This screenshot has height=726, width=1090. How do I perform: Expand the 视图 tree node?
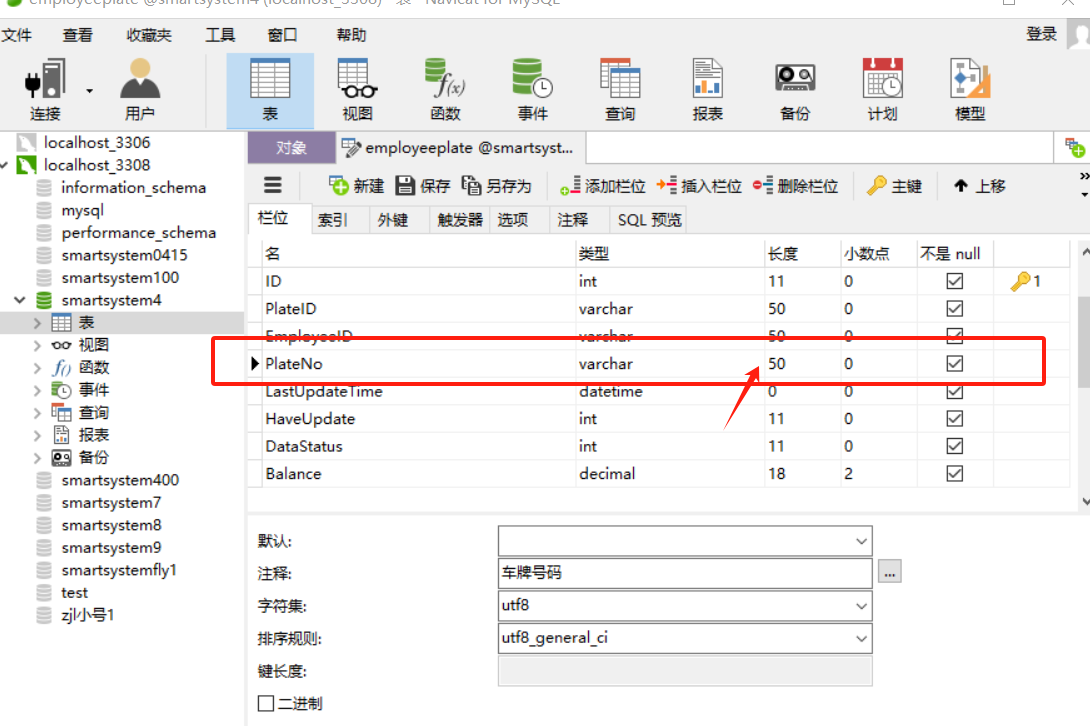tap(38, 345)
